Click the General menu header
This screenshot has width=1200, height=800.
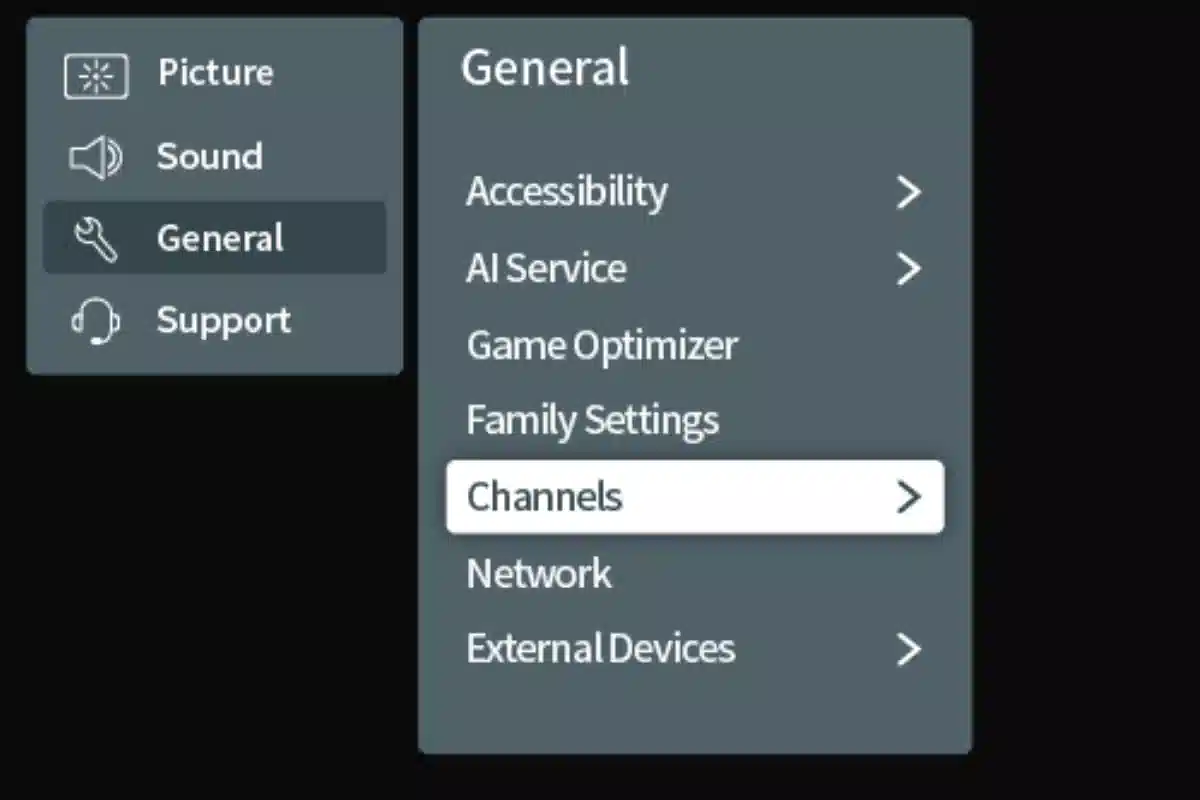click(545, 67)
